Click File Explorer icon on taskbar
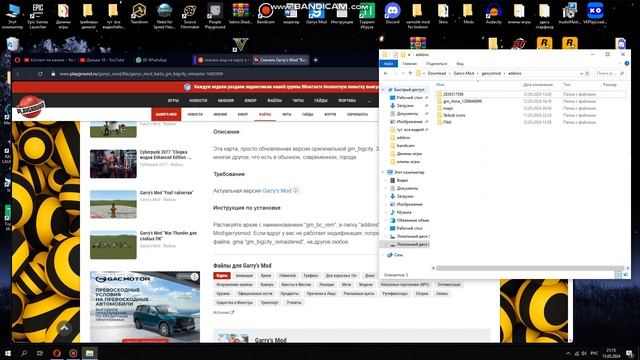 pos(89,353)
